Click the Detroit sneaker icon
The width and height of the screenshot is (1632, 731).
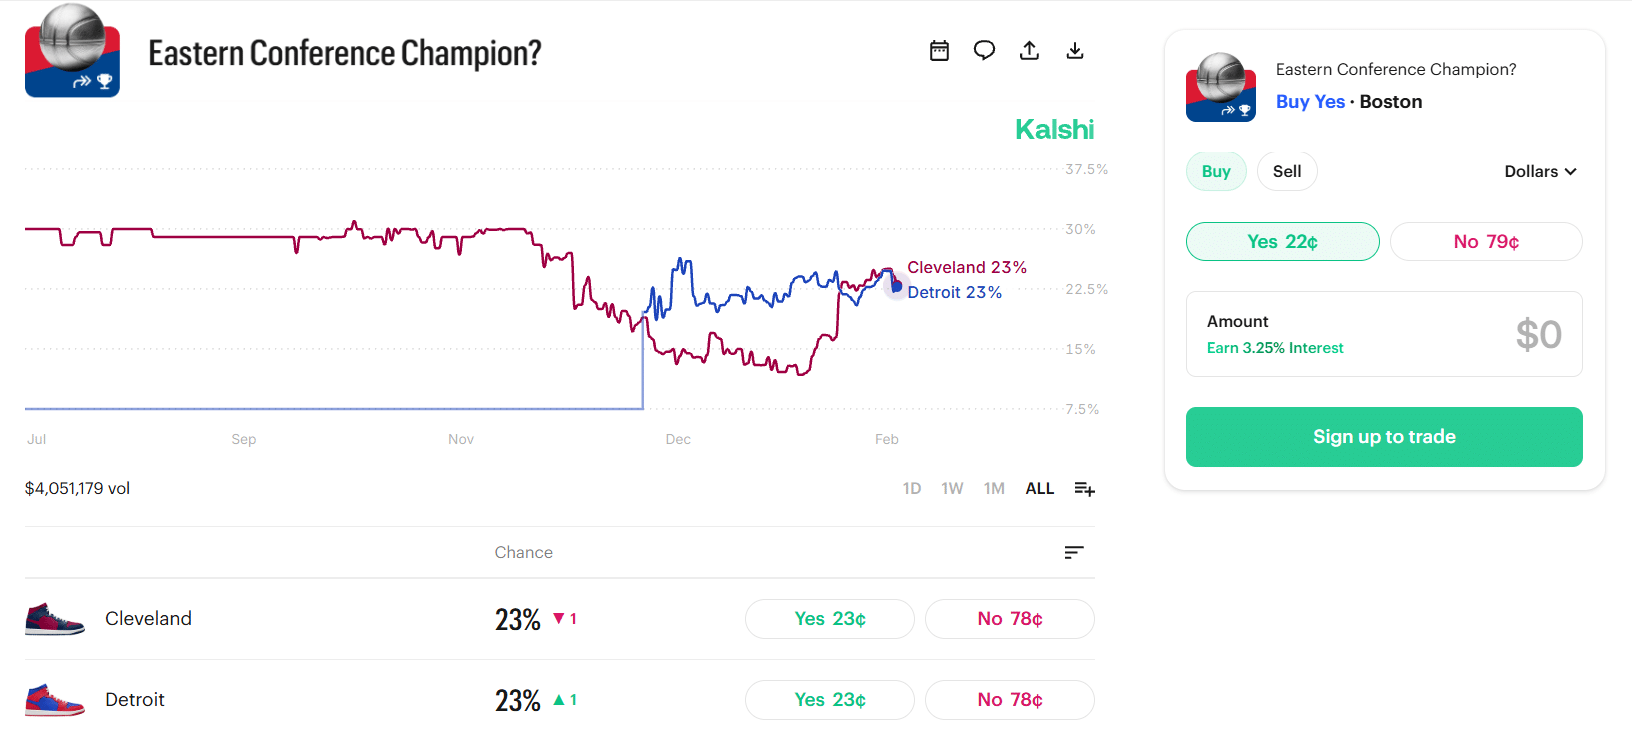pyautogui.click(x=55, y=700)
